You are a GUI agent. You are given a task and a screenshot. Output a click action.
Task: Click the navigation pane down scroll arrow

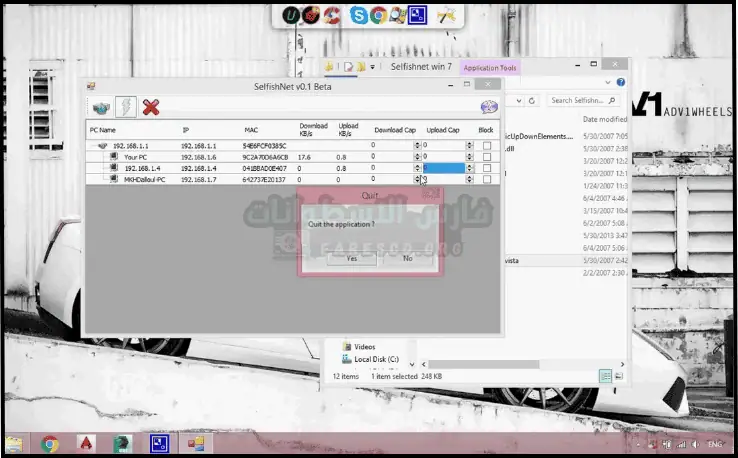tap(412, 364)
